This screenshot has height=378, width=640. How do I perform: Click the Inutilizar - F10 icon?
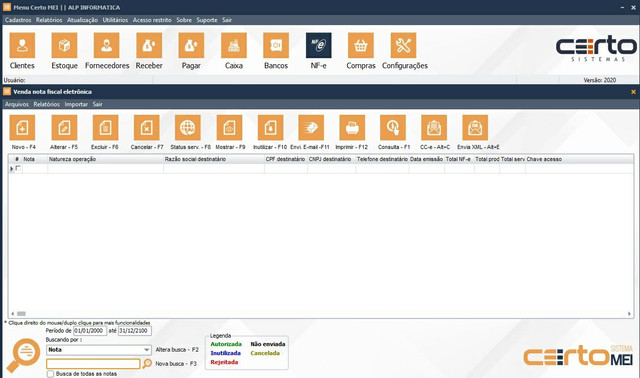[x=270, y=128]
